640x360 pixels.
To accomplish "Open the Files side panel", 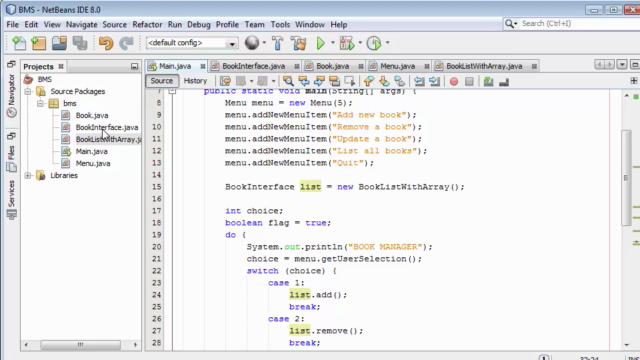I will pyautogui.click(x=11, y=158).
